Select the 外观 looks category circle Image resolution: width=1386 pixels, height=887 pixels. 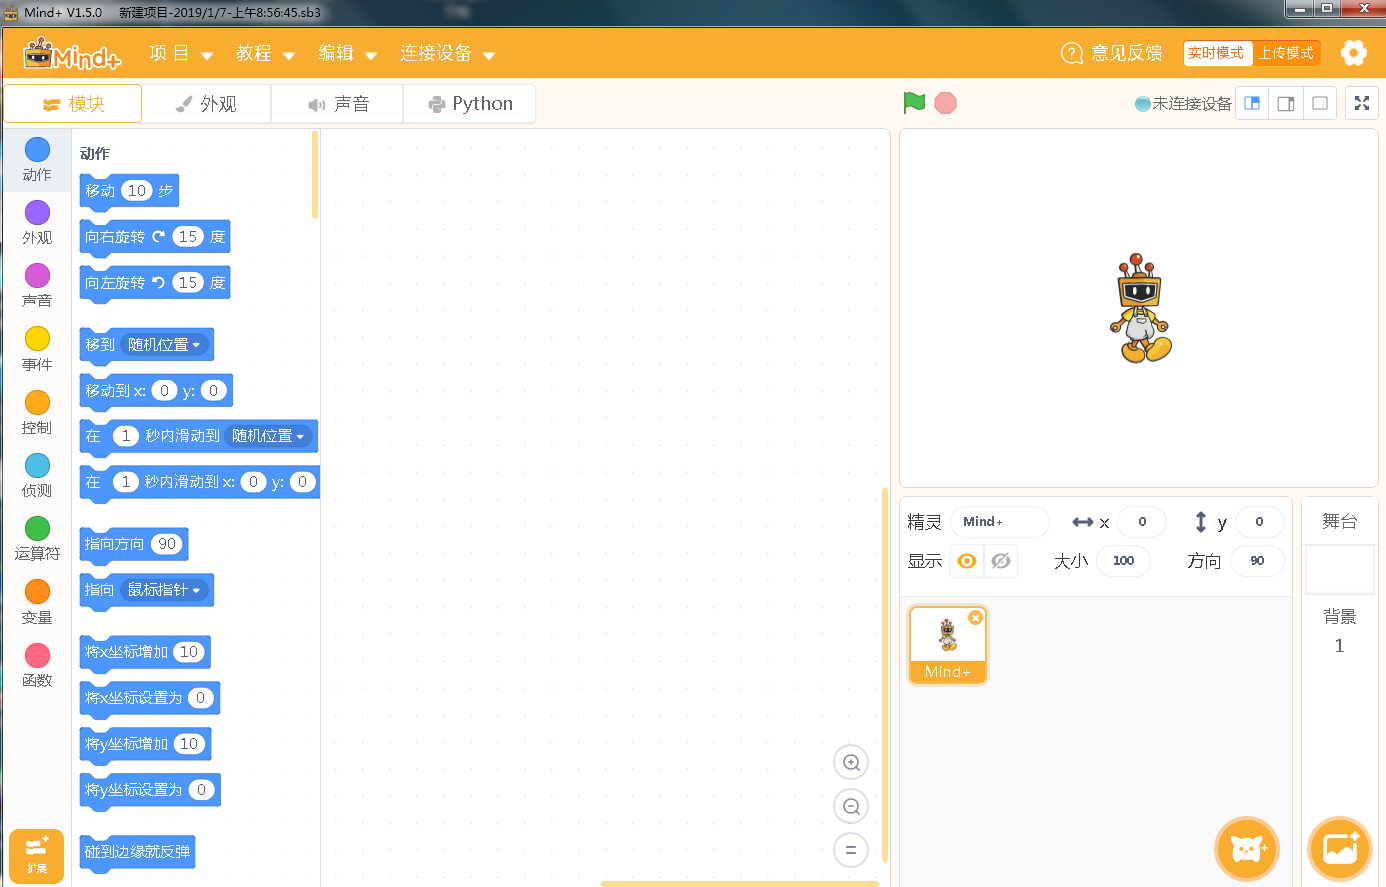[37, 212]
